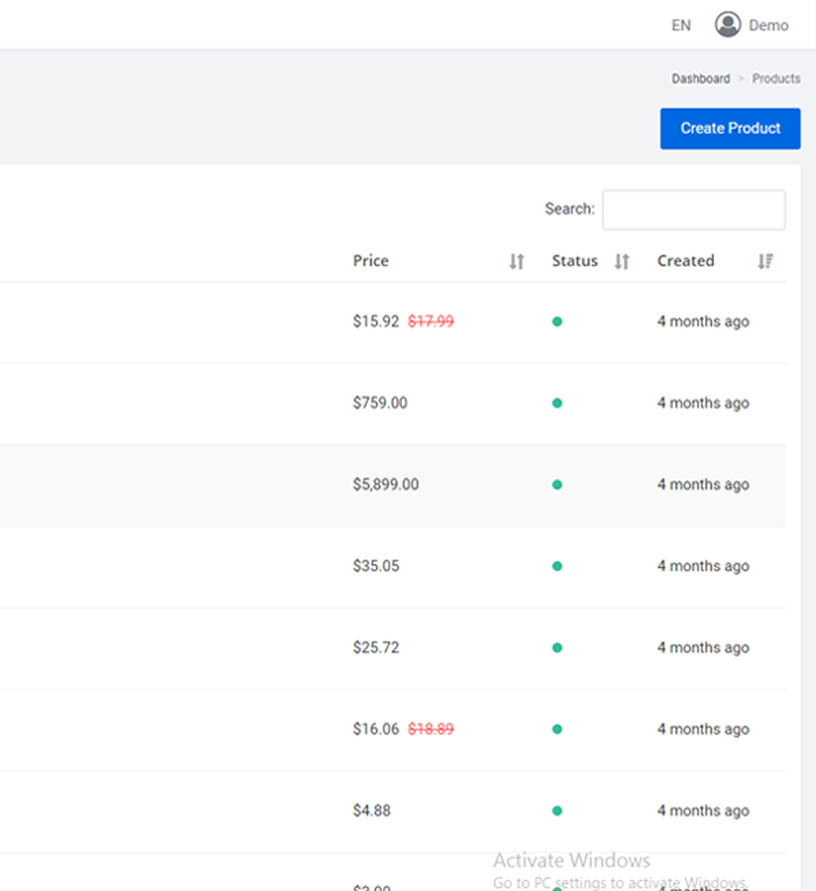Click the sort arrows icon beside Price
Screen dimensions: 816x891
516,261
